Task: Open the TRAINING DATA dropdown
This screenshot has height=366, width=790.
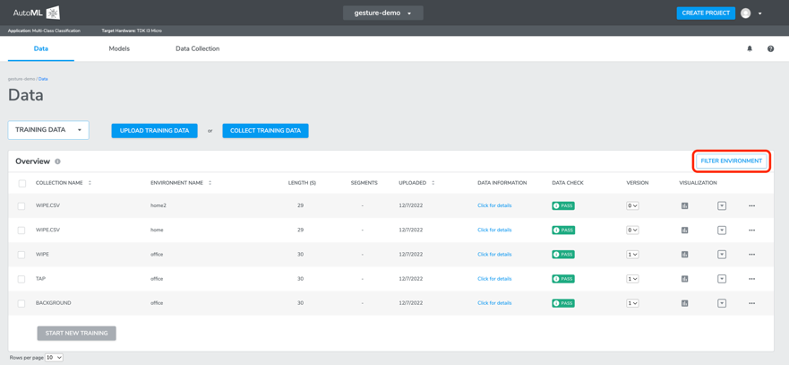Action: pos(48,130)
